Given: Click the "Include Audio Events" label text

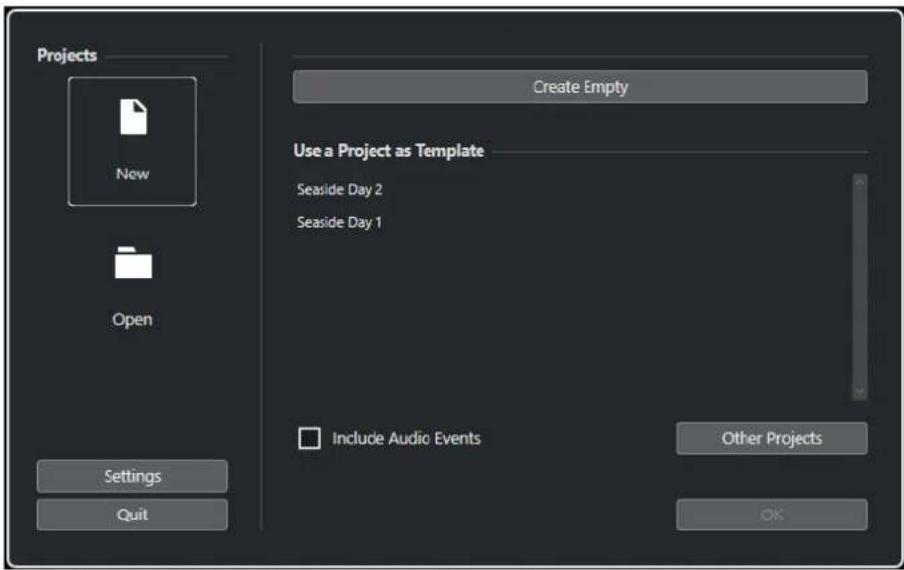Looking at the screenshot, I should 406,439.
